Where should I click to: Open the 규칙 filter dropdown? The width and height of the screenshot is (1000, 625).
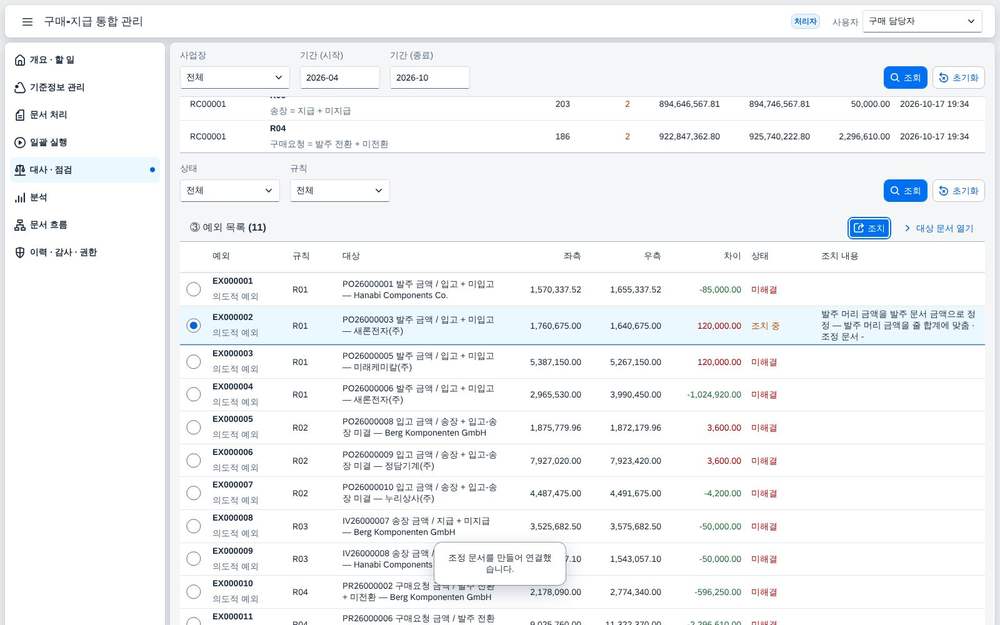(x=339, y=191)
